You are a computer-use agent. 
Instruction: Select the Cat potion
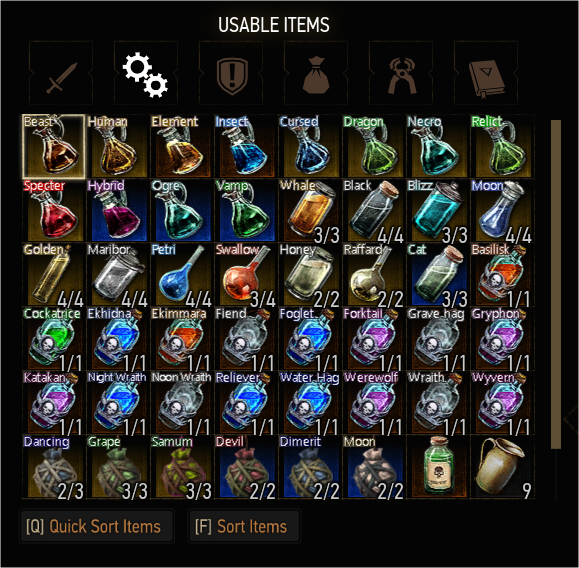click(x=438, y=275)
